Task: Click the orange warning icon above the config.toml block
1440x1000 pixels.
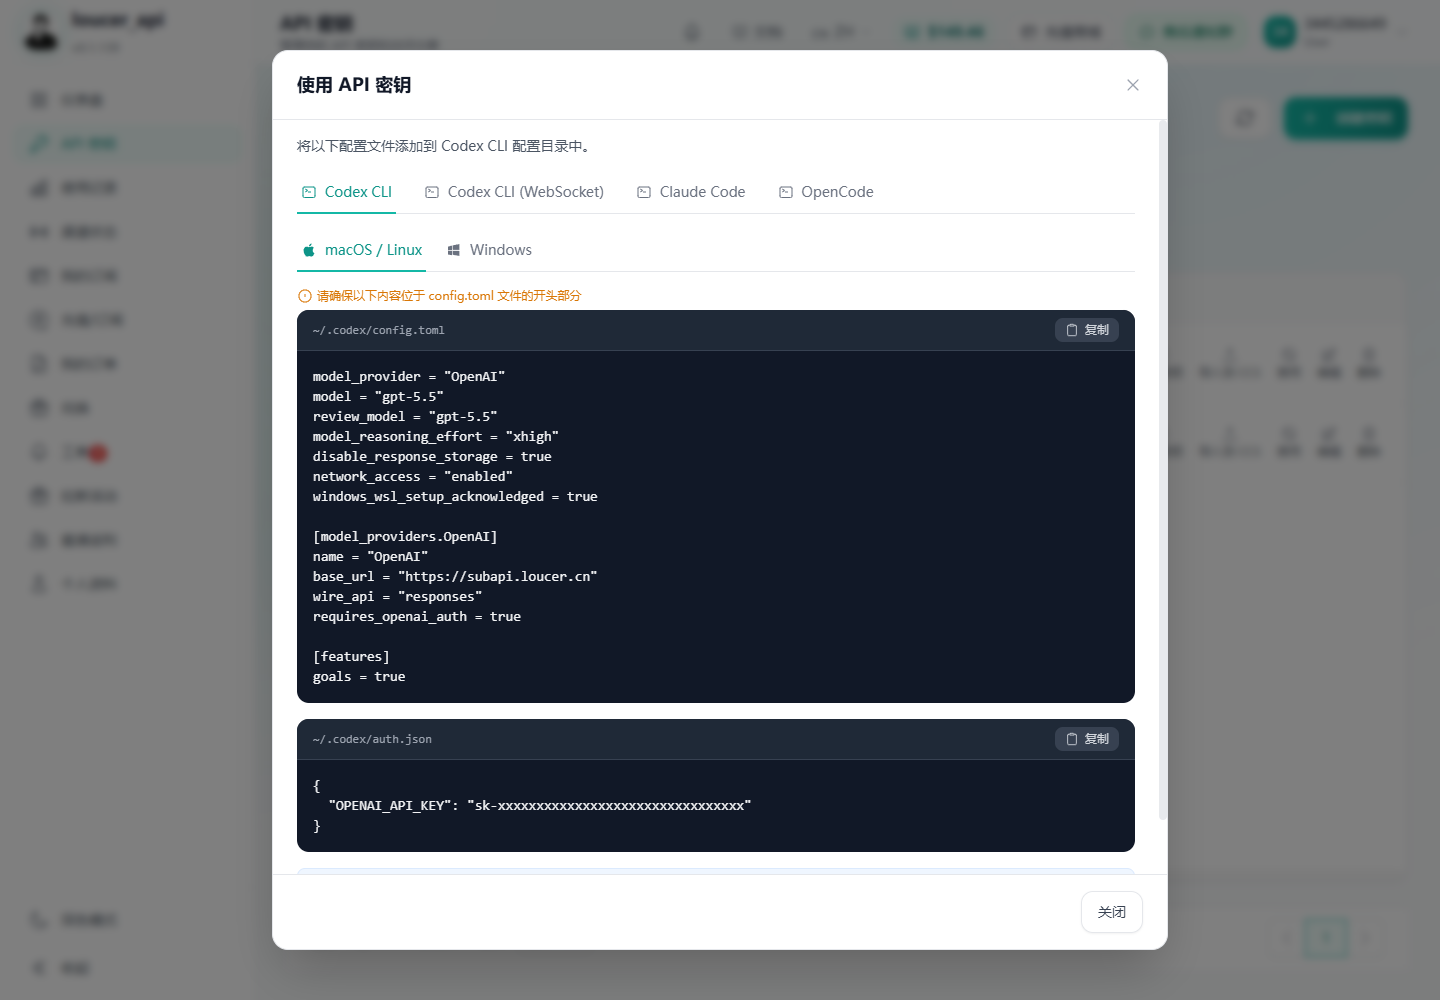Action: point(305,296)
